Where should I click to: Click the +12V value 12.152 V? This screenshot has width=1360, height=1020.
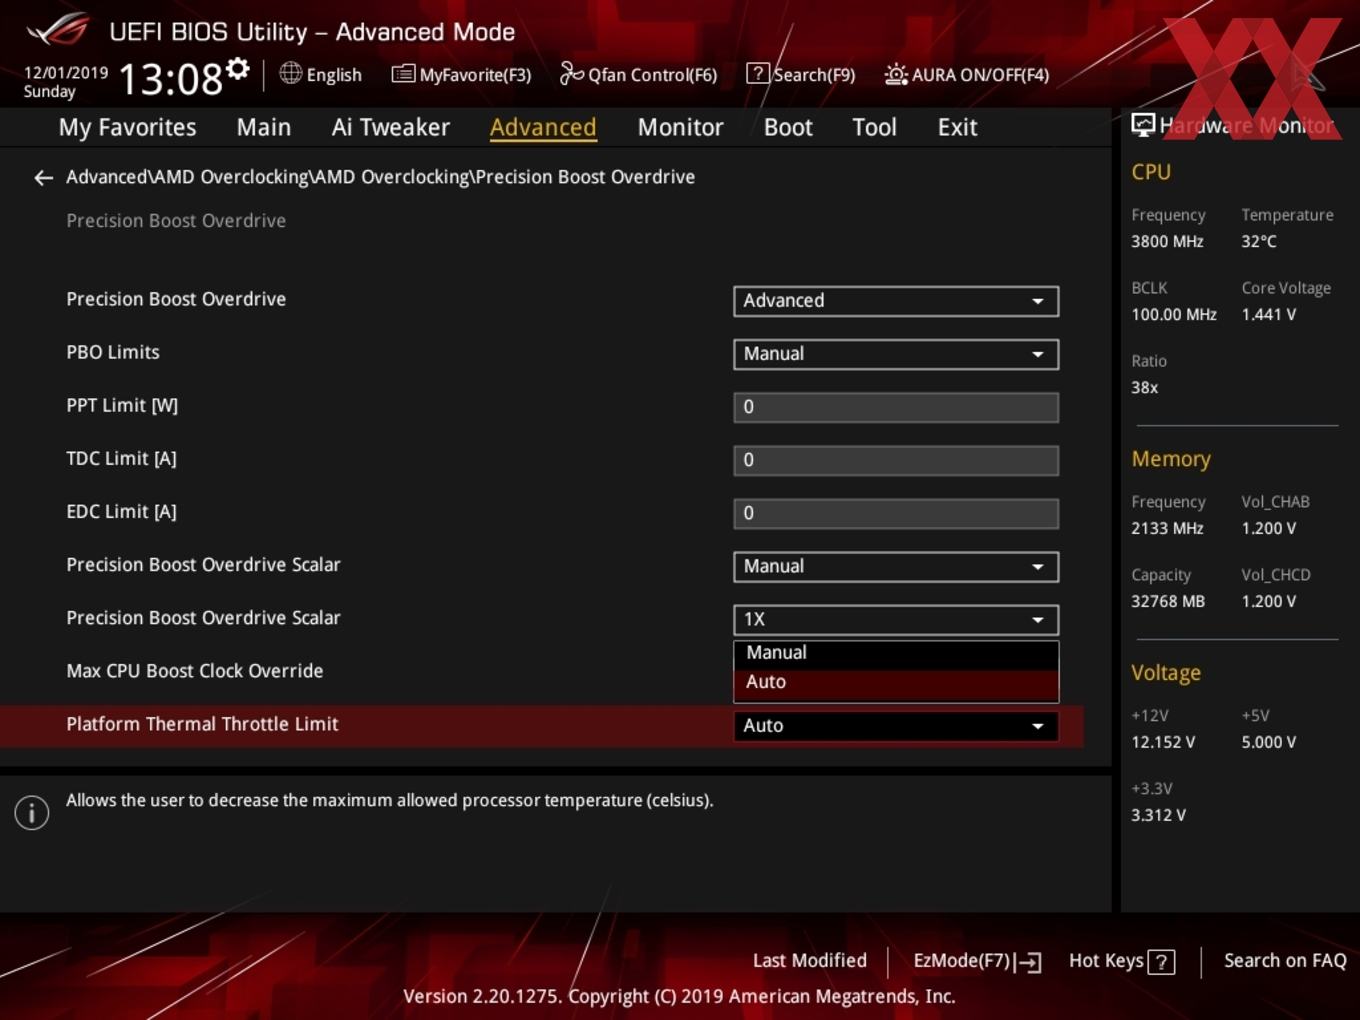tap(1163, 743)
